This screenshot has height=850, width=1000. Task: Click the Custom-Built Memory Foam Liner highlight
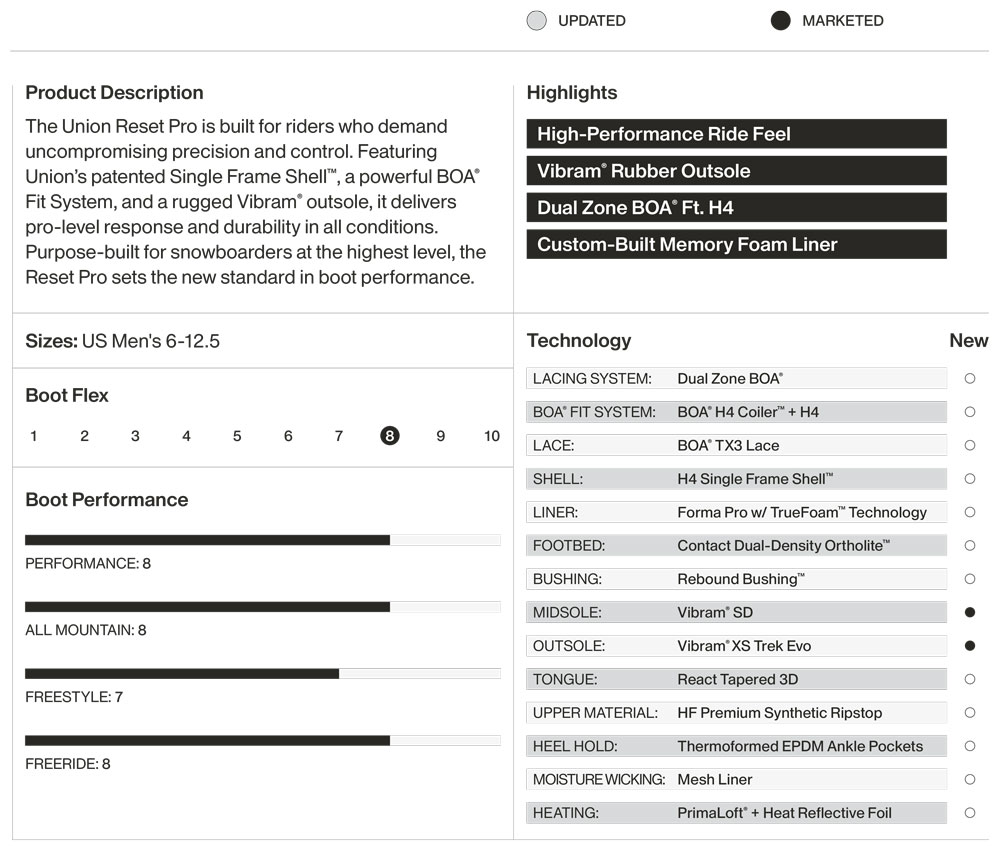(x=736, y=244)
